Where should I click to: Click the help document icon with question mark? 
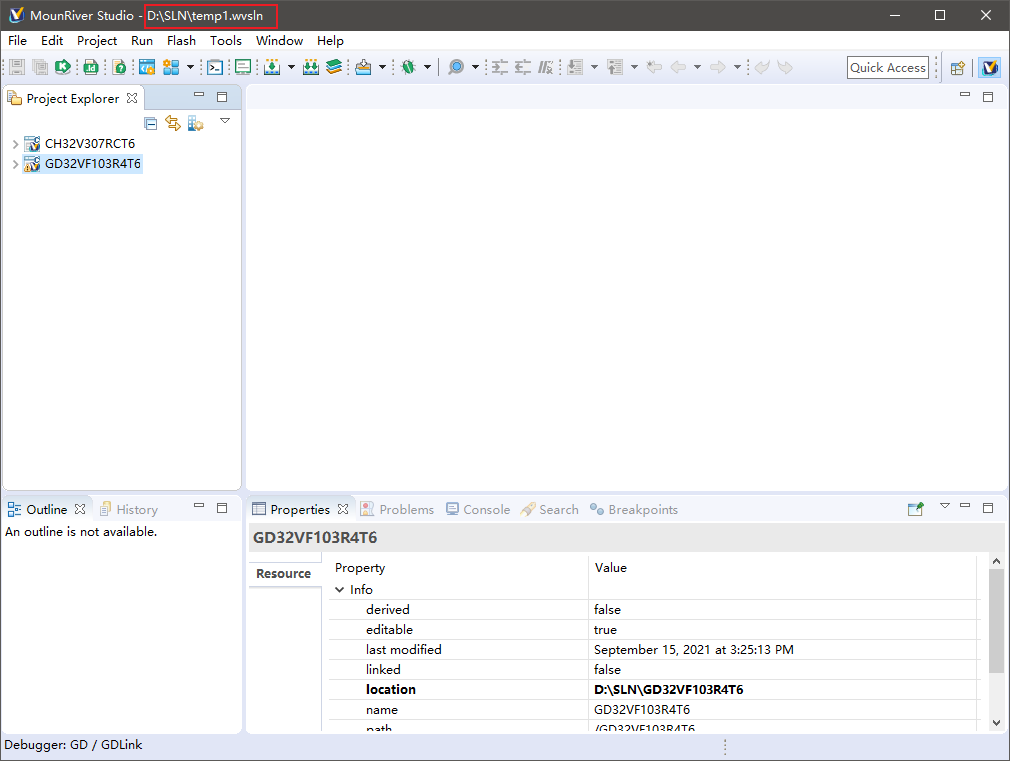pos(119,67)
